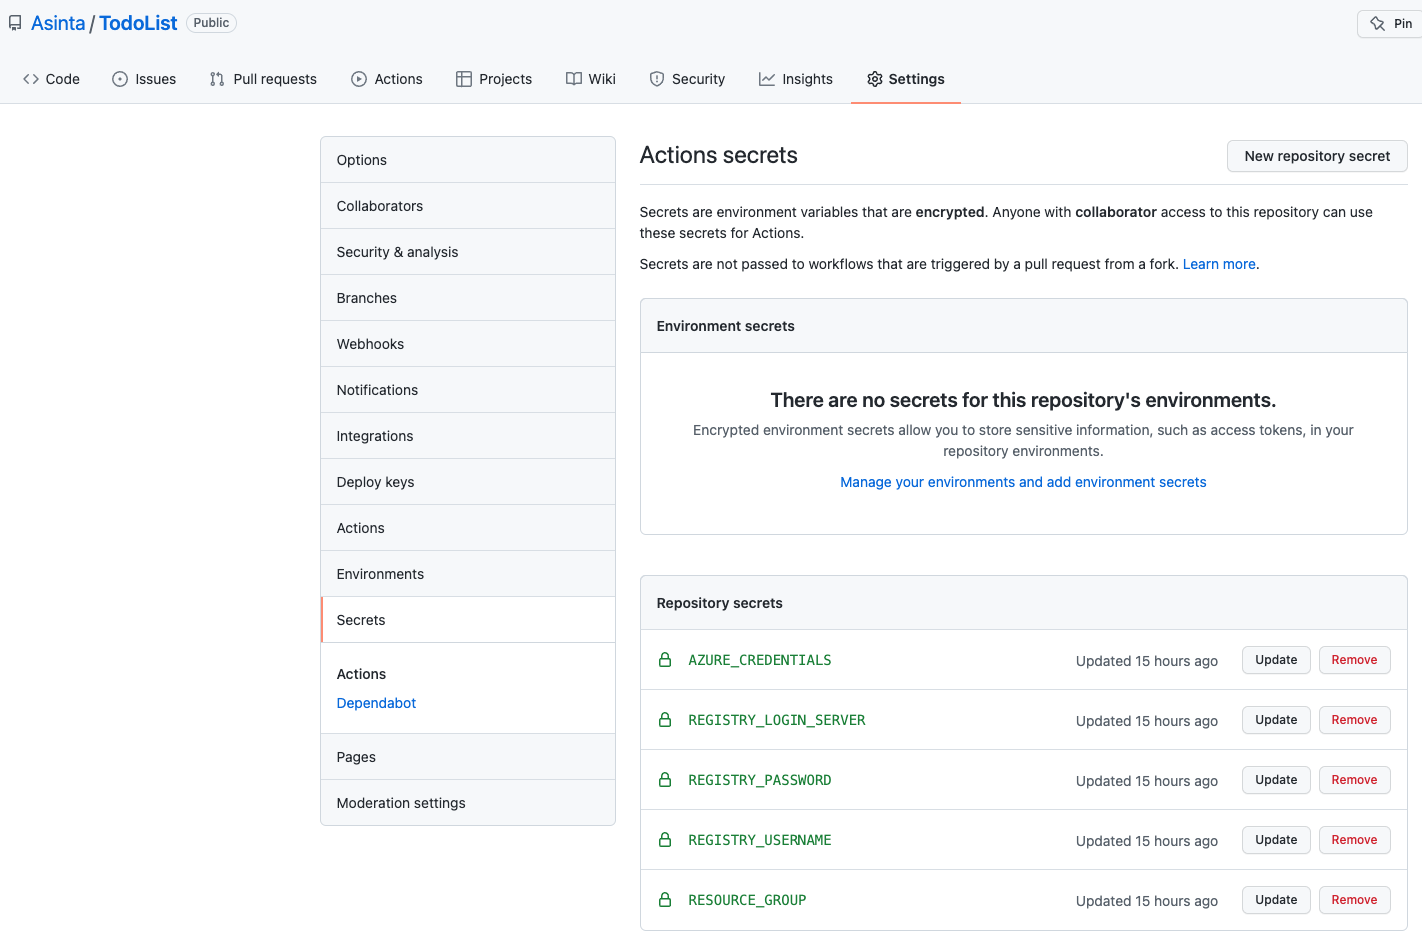Click the Code tab angle-brackets icon

point(31,79)
